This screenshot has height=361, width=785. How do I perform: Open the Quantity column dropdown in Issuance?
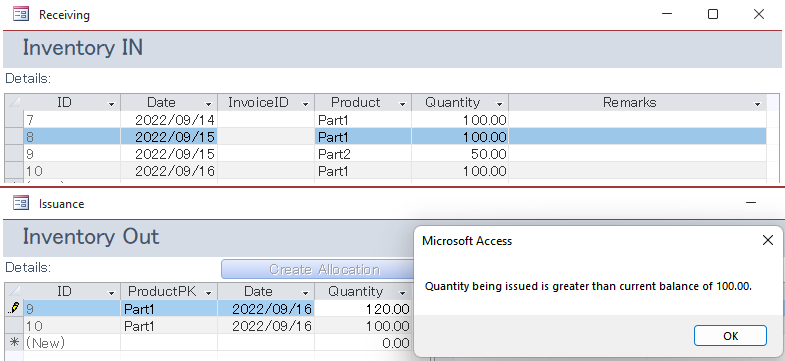[x=402, y=292]
